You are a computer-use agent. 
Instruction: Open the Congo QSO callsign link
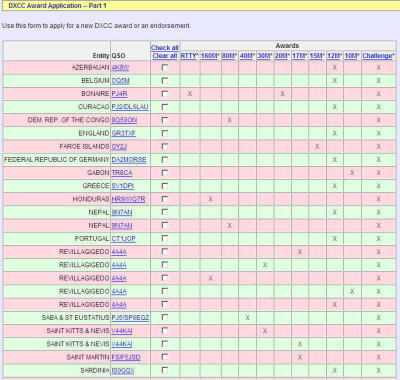coord(124,120)
